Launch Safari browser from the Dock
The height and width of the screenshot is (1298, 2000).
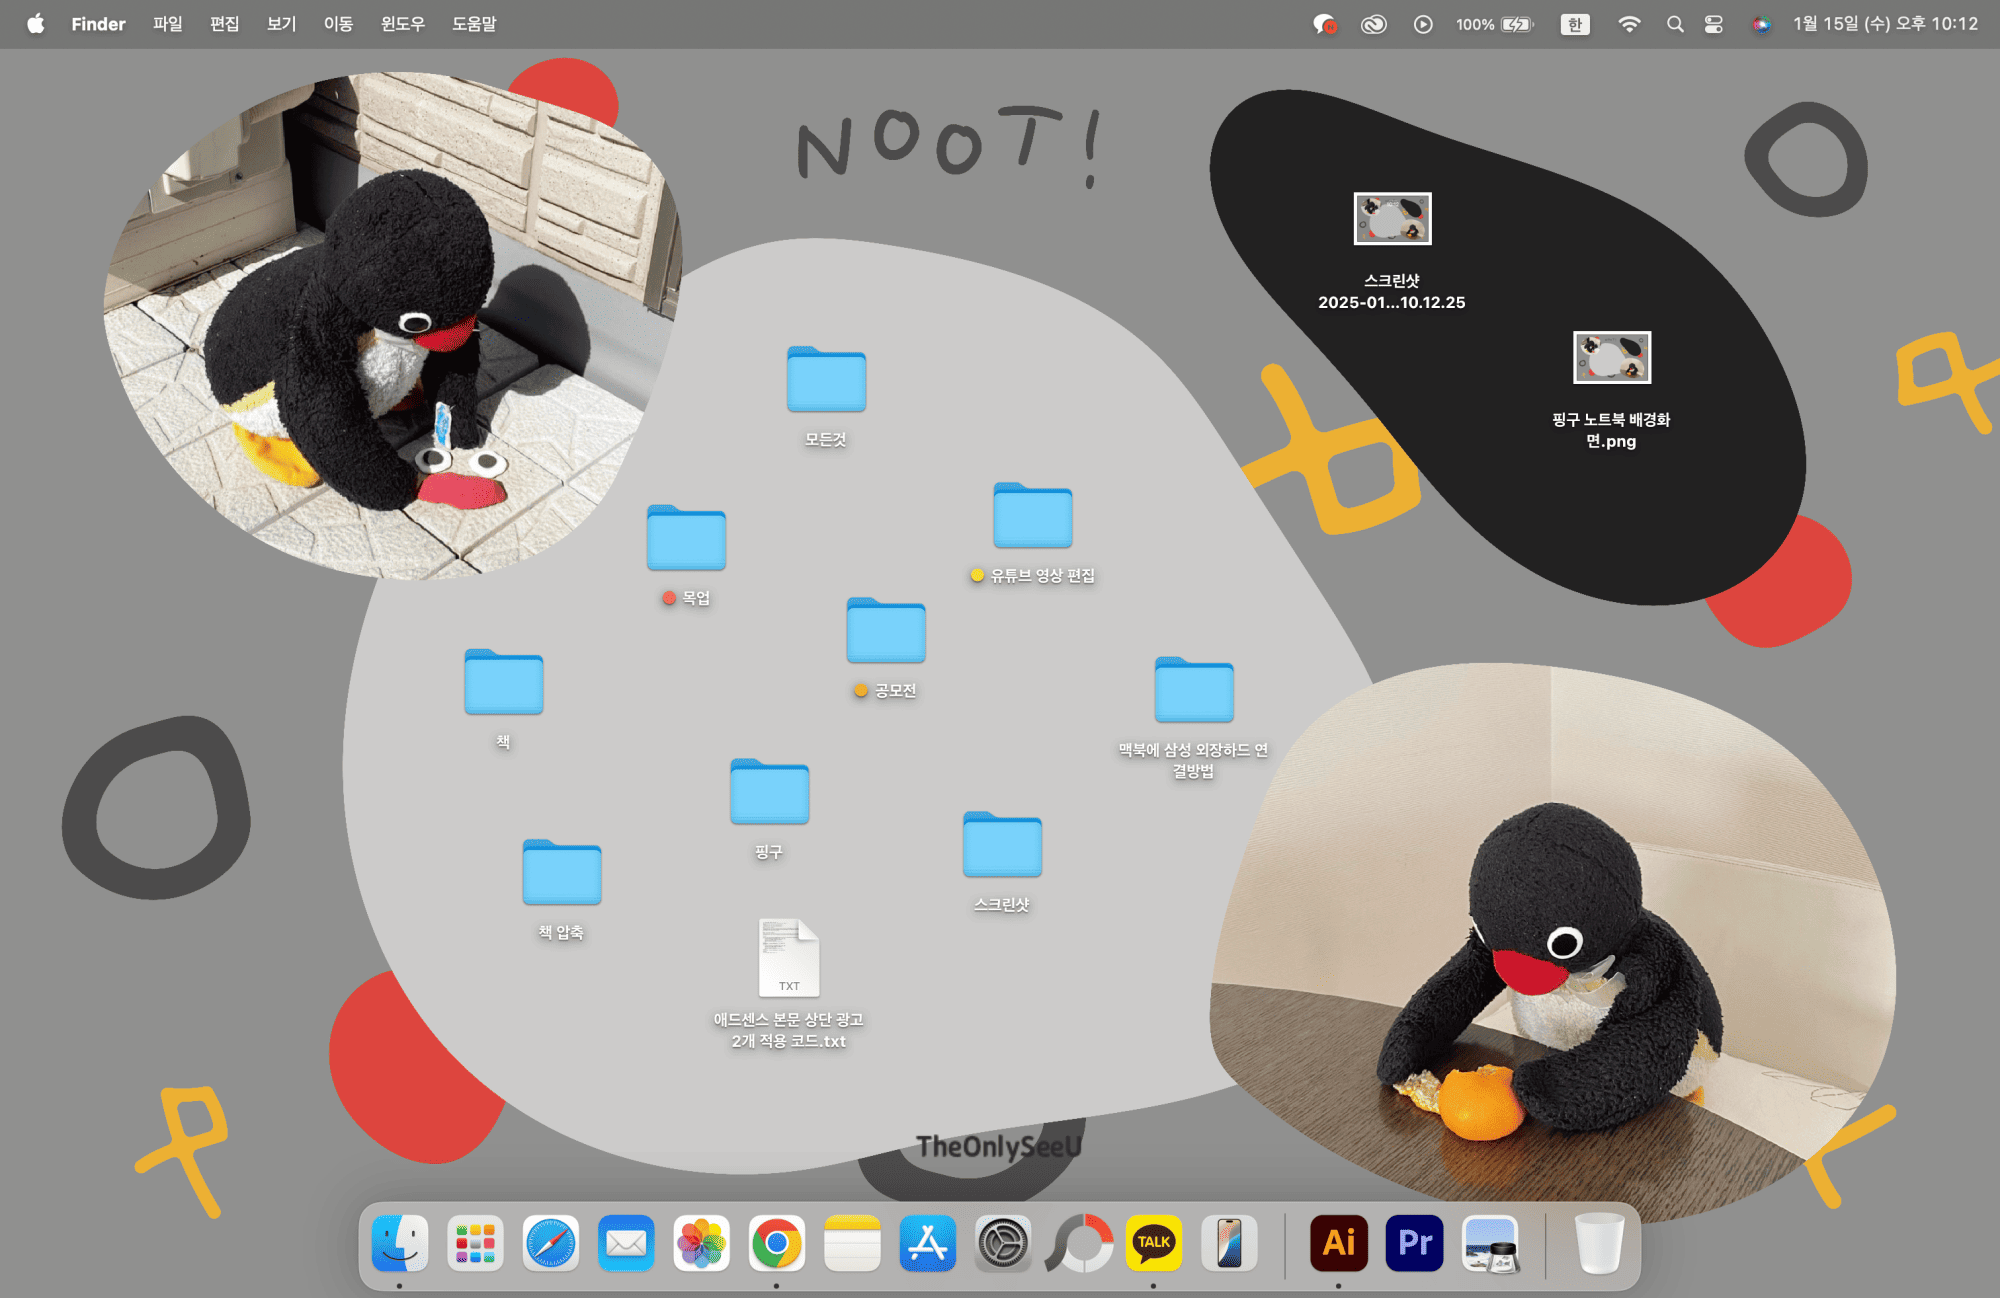tap(551, 1243)
